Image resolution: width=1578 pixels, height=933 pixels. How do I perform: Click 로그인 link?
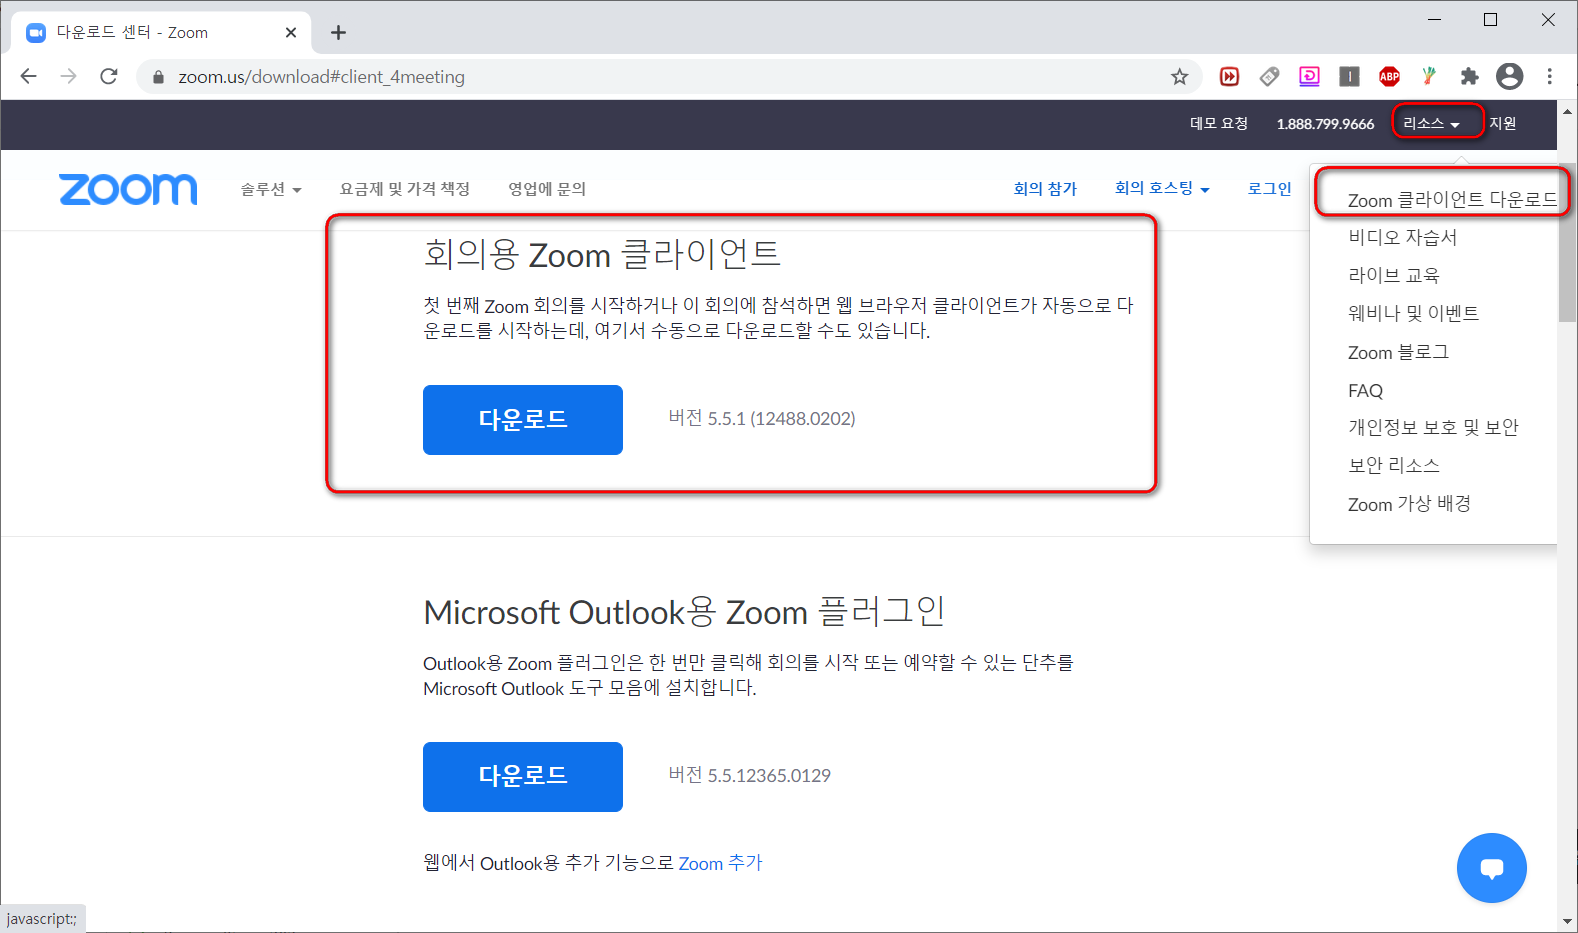pos(1269,188)
